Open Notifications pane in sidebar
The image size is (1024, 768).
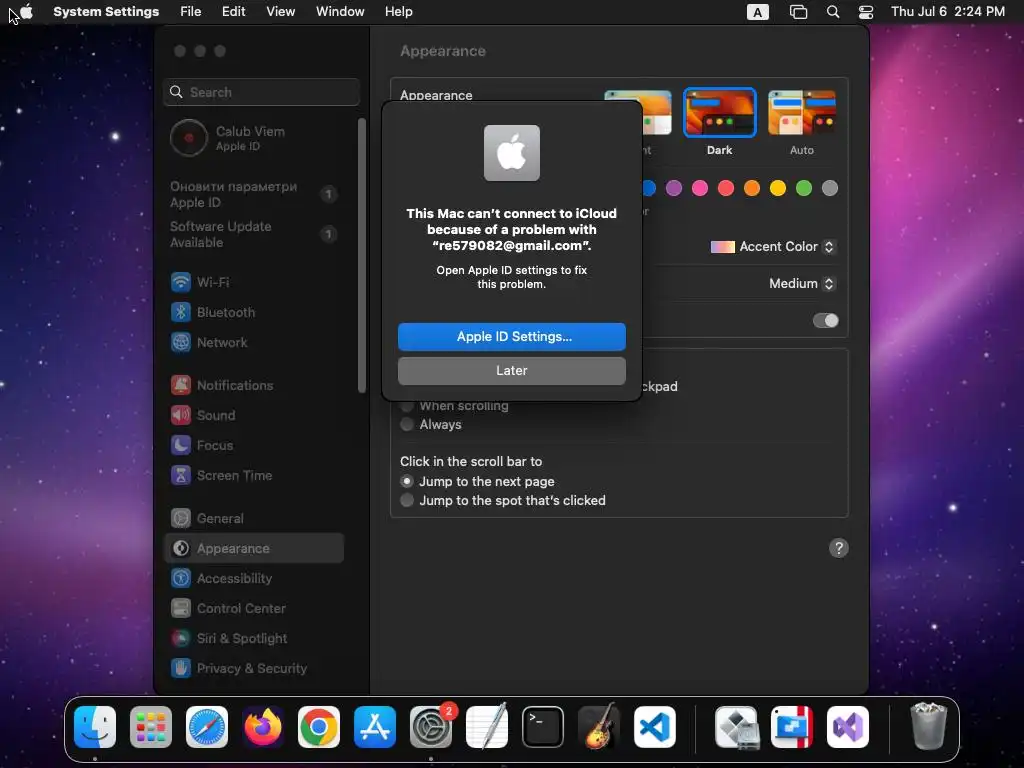(253, 385)
